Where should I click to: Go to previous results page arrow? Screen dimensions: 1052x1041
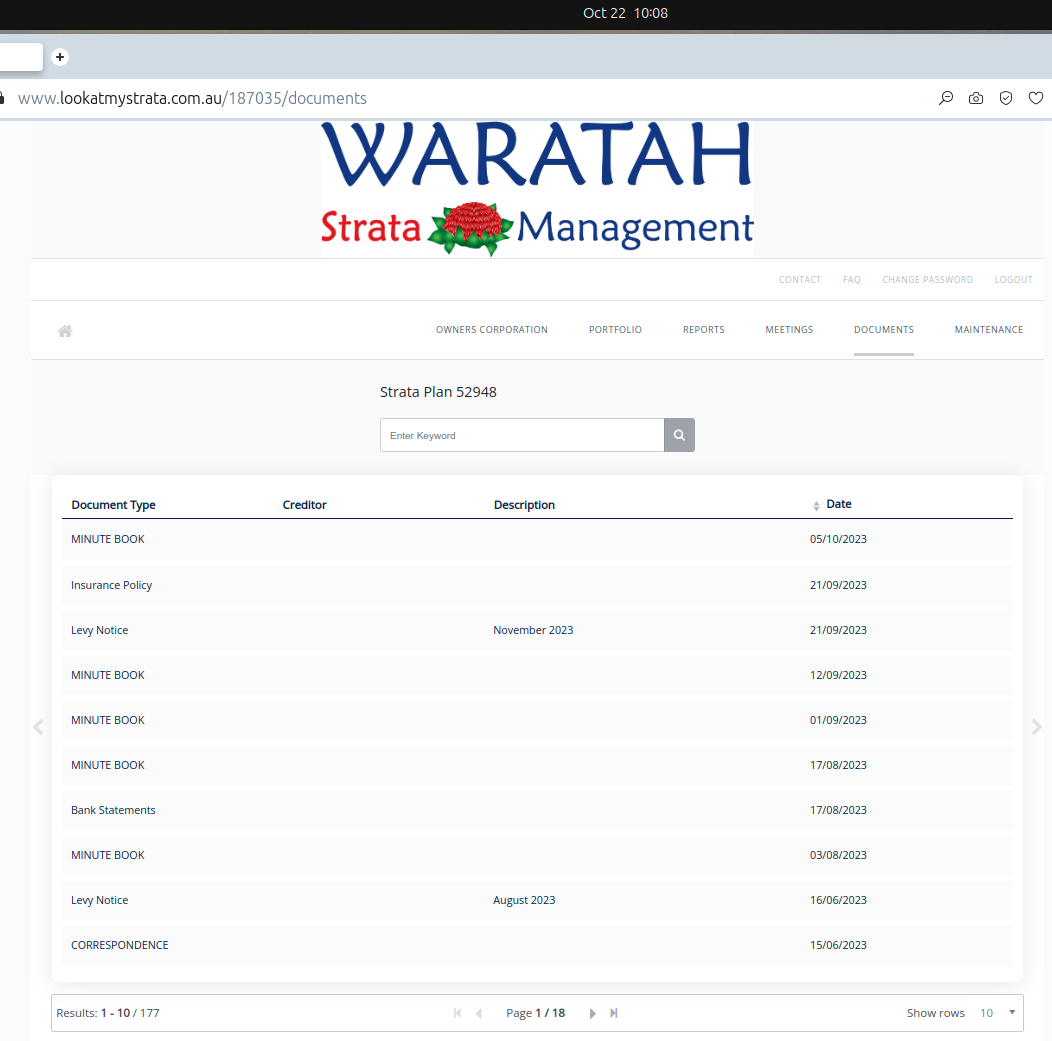pyautogui.click(x=479, y=1013)
